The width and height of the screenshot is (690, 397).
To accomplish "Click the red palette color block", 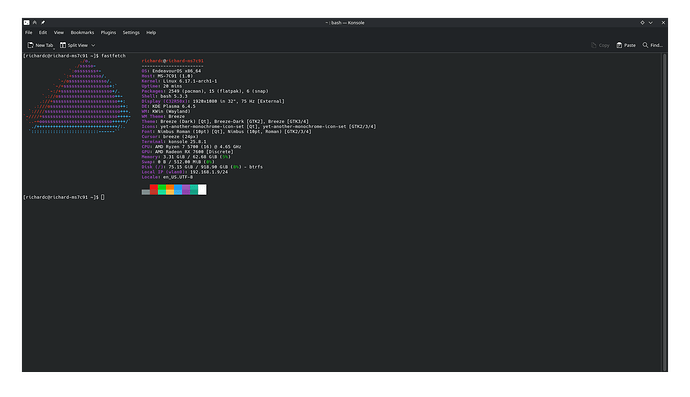I will tap(154, 189).
